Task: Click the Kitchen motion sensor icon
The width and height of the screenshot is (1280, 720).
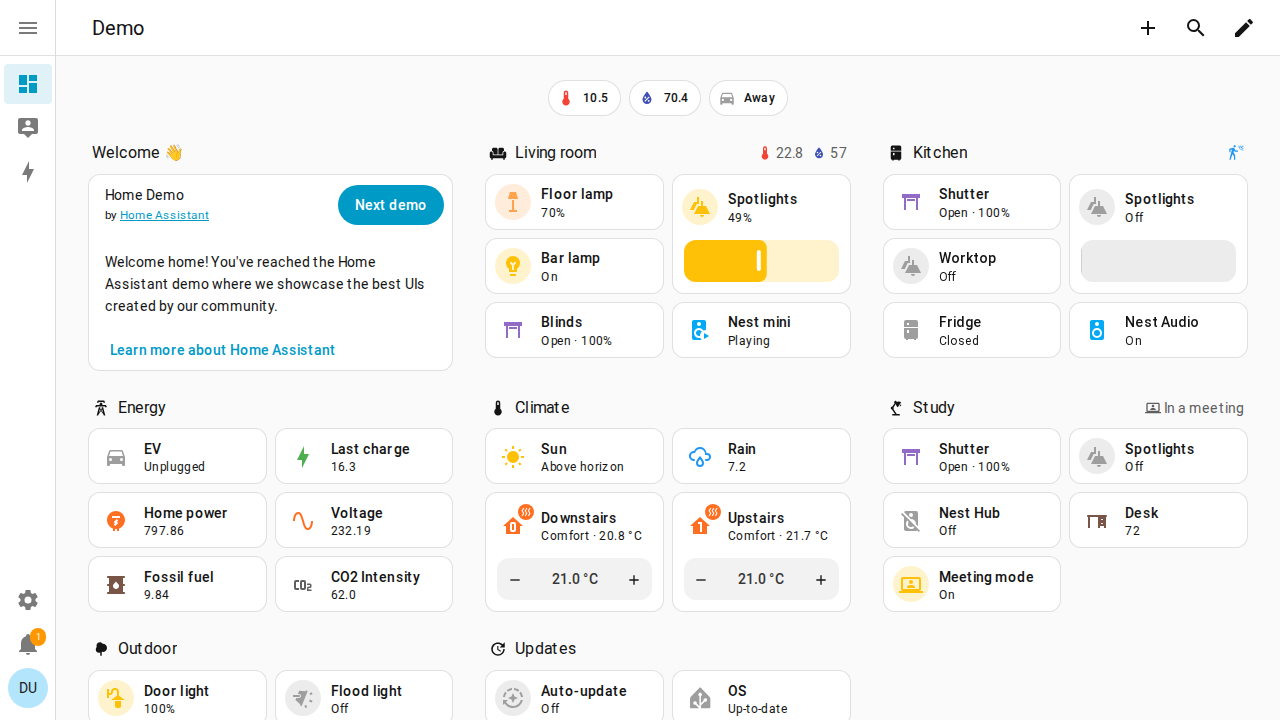Action: pyautogui.click(x=1236, y=153)
